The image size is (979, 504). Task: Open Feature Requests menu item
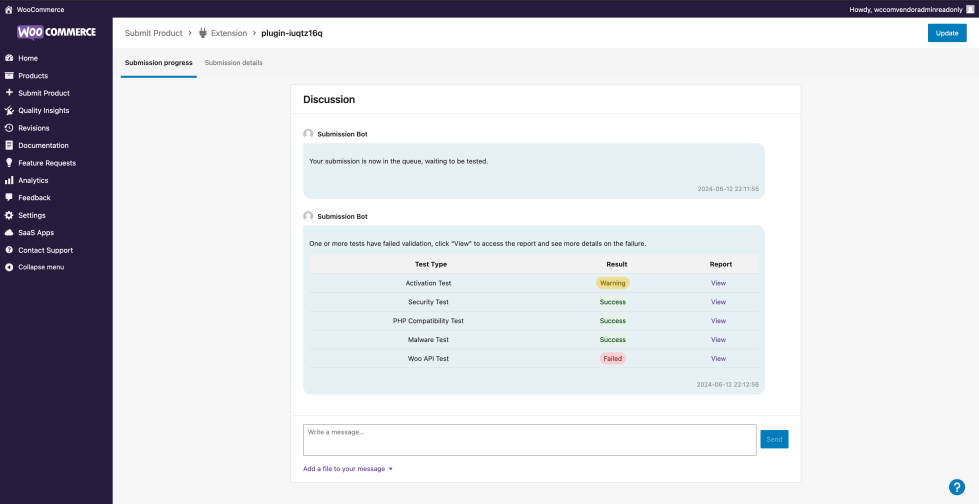click(x=47, y=163)
